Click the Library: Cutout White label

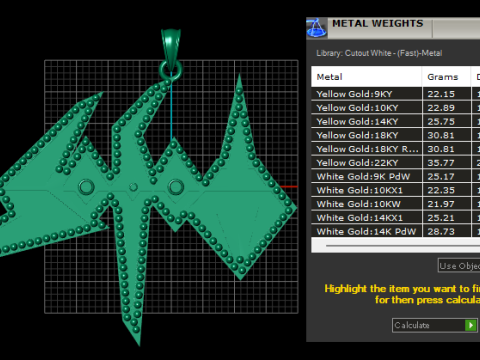379,53
